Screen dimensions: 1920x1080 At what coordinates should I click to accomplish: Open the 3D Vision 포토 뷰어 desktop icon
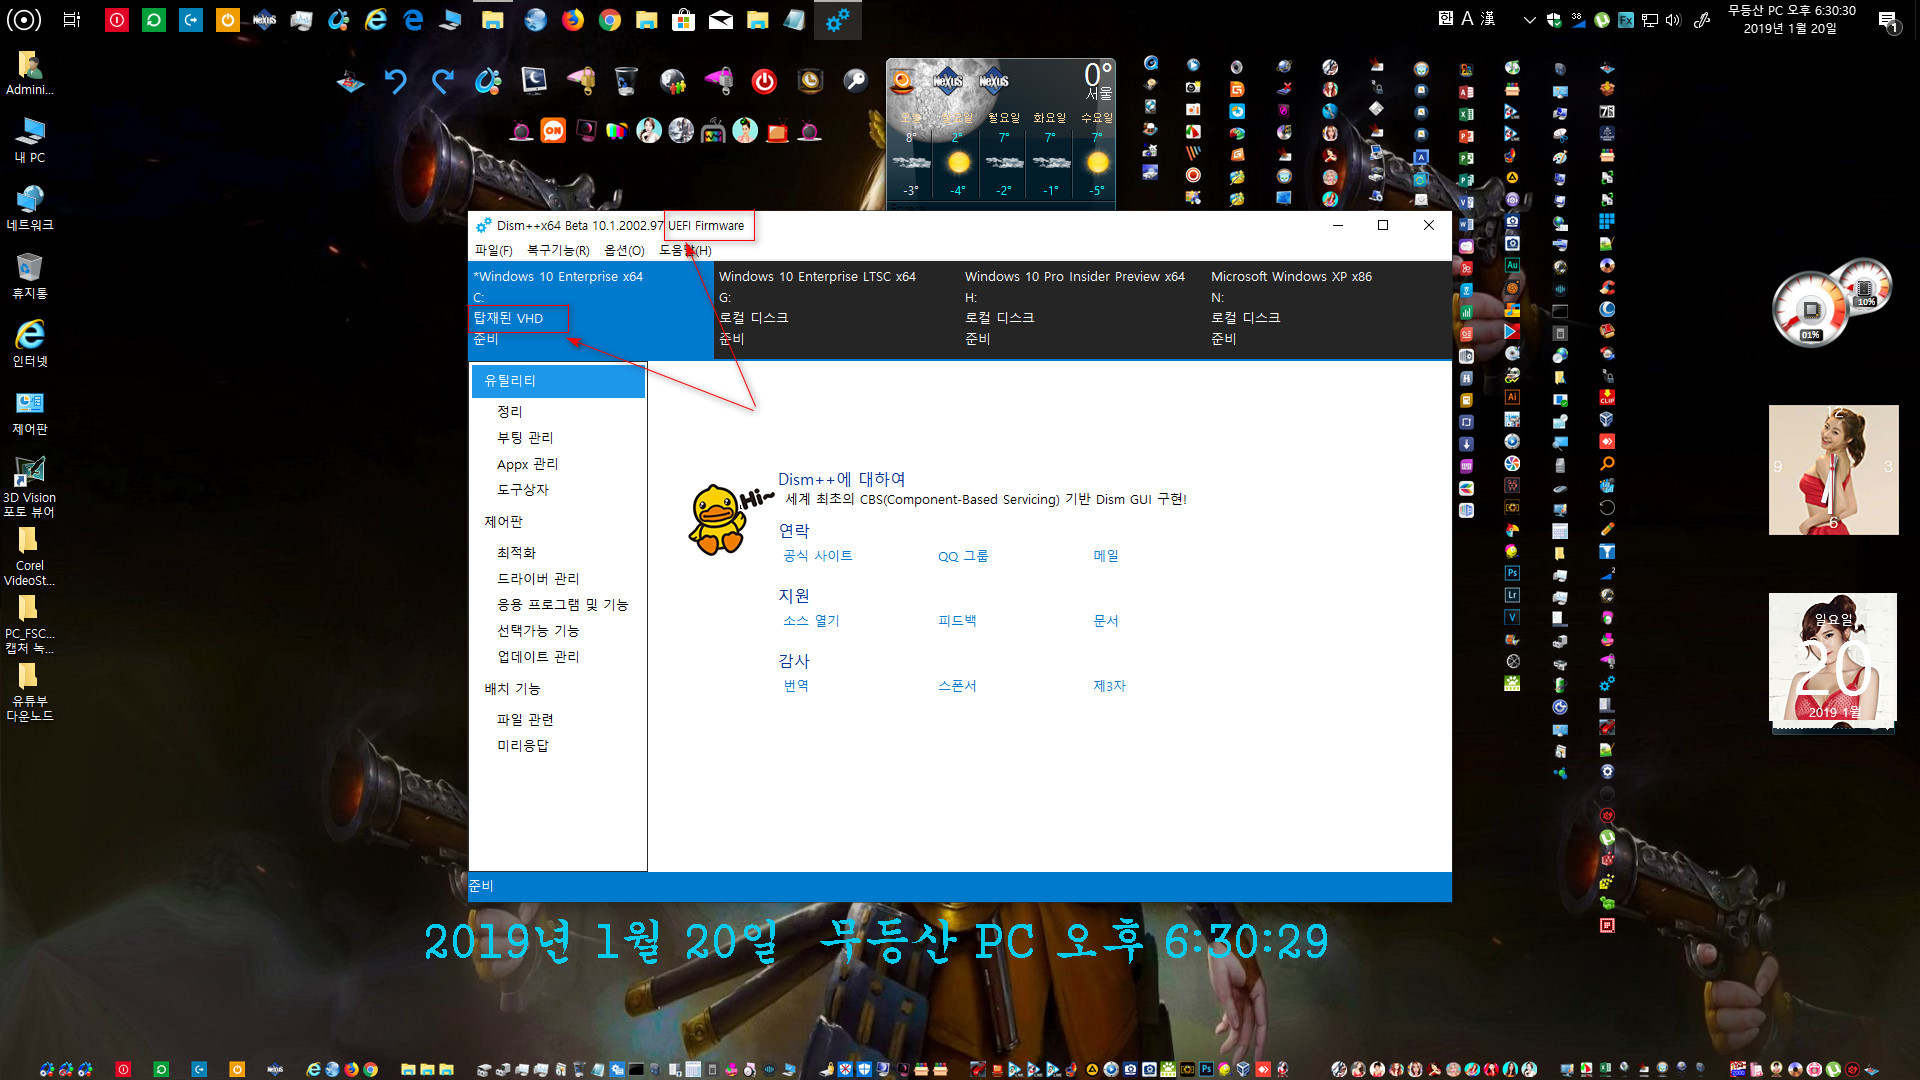tap(30, 487)
